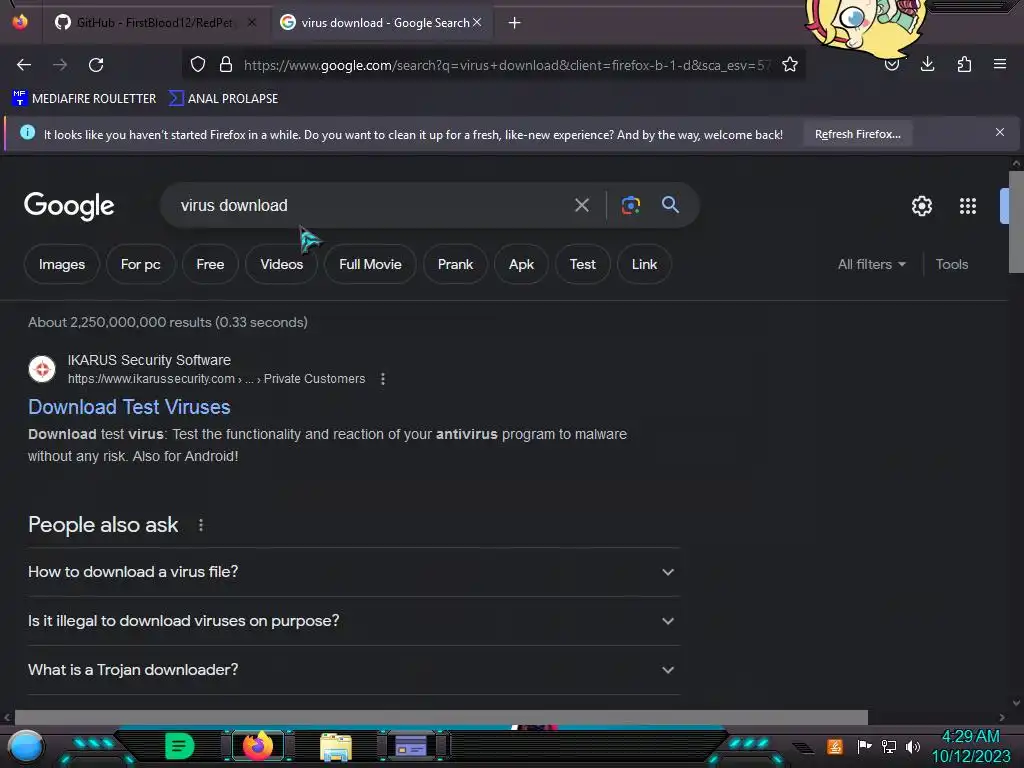Open the three-dot menu beside IKARUS result

(x=383, y=379)
